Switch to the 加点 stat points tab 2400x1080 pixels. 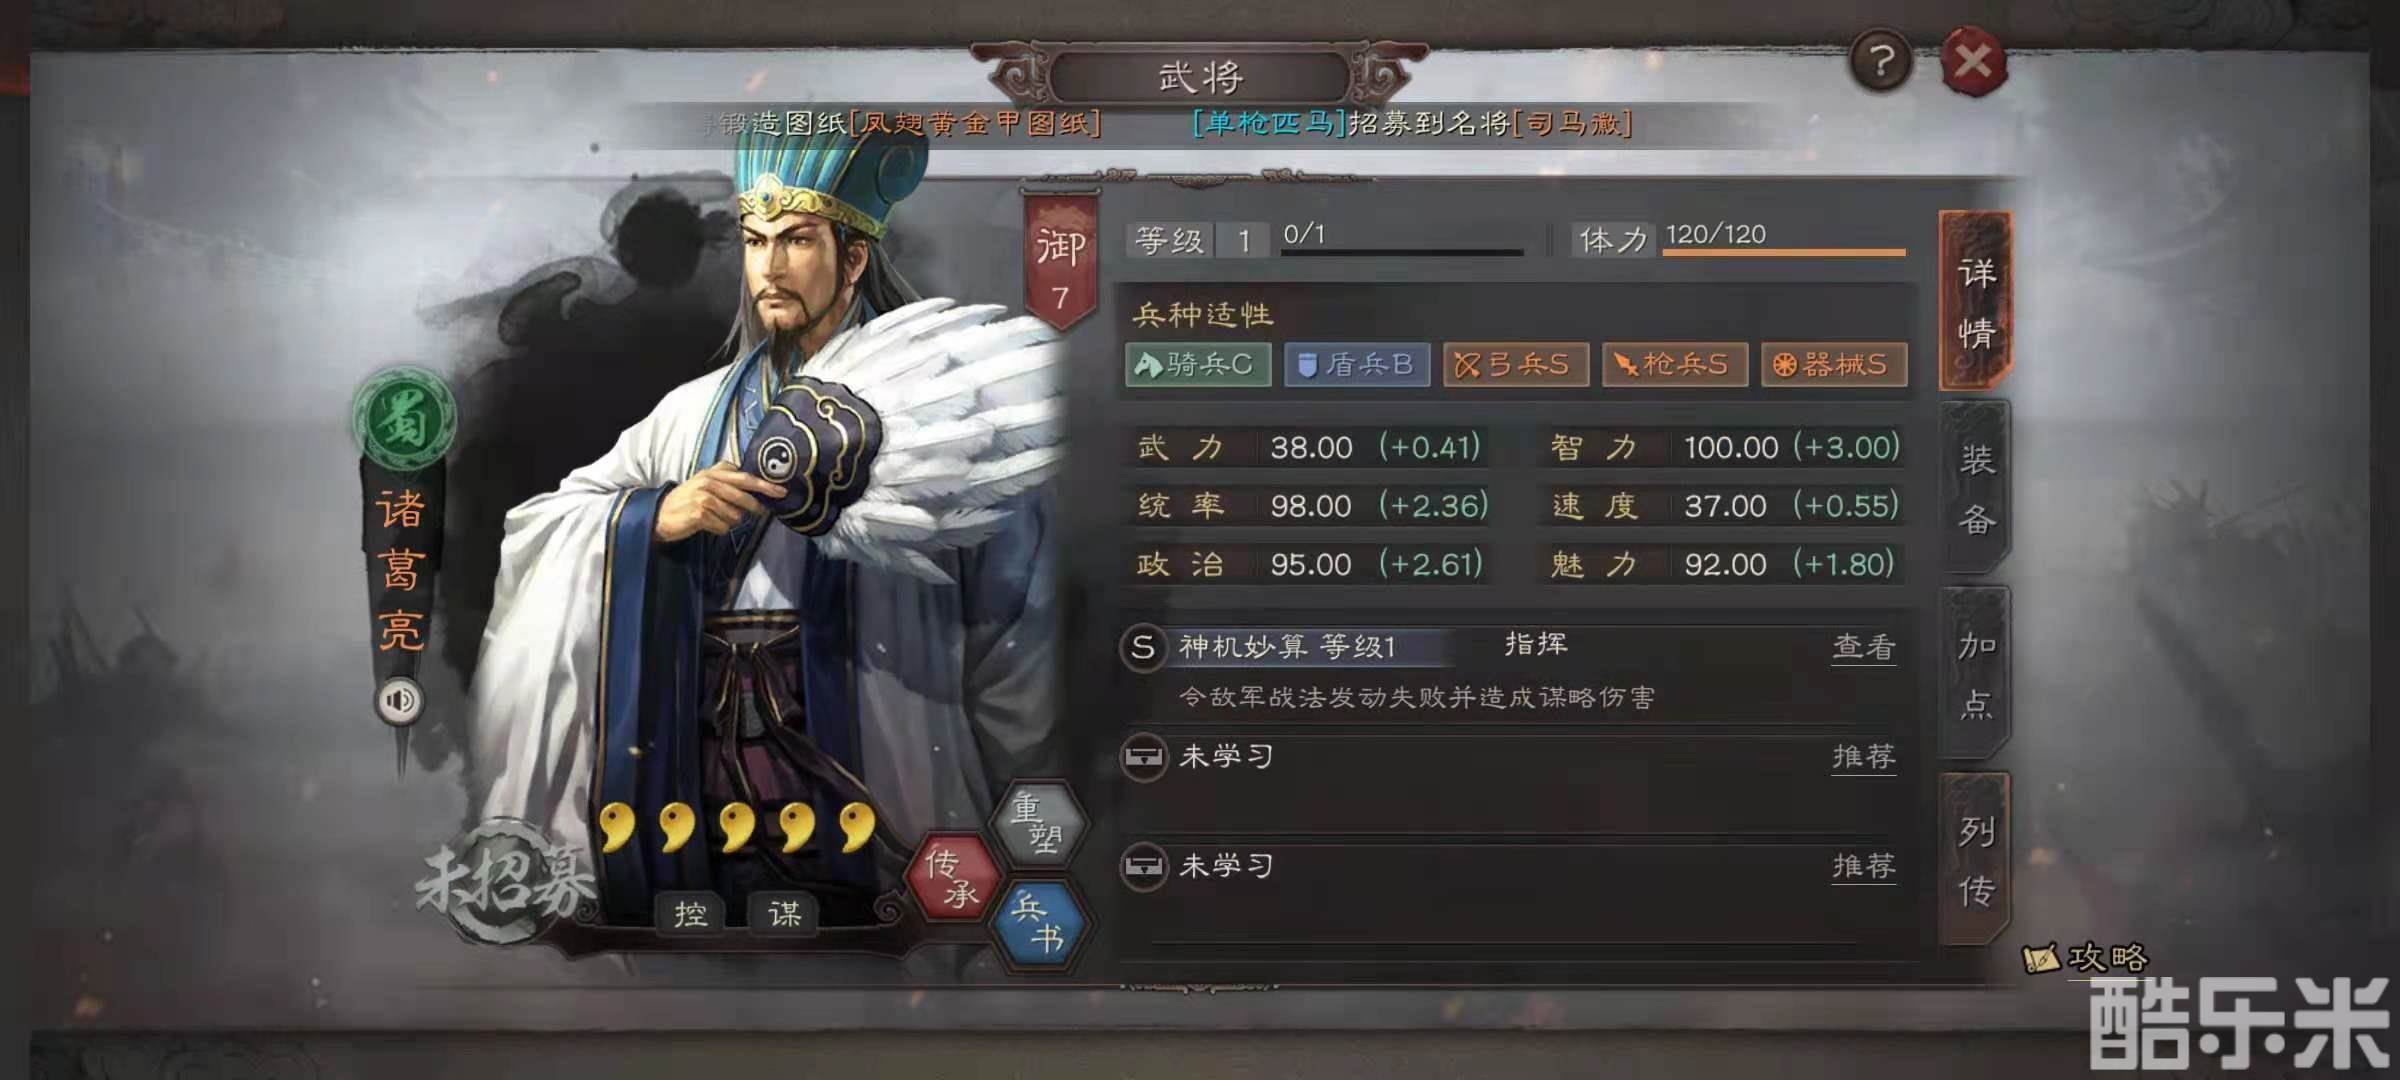click(x=1975, y=675)
